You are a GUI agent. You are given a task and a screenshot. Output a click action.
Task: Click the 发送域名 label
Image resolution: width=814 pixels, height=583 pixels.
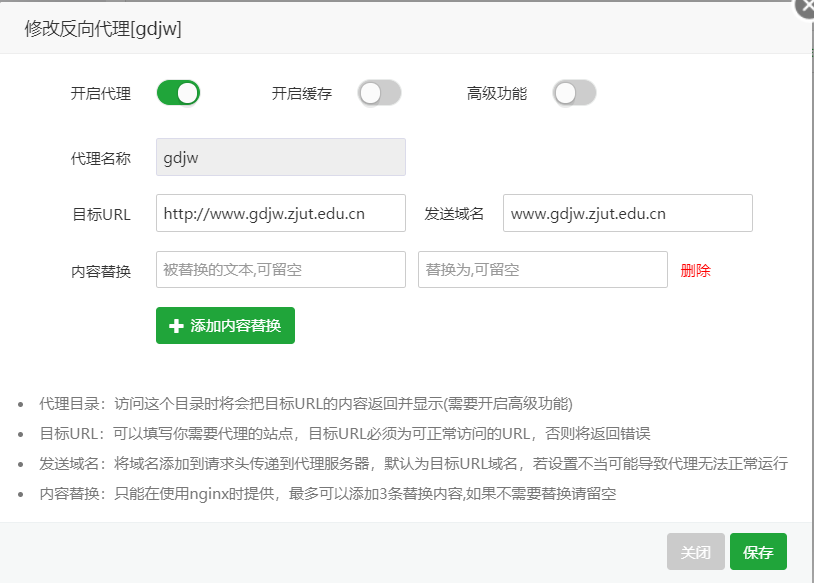click(454, 213)
